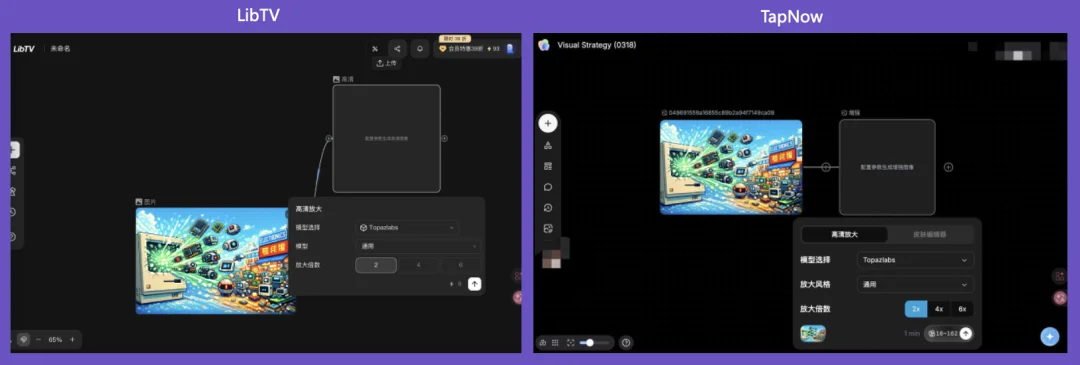Open the notification bell in LibTV
The height and width of the screenshot is (365, 1080).
[x=419, y=49]
